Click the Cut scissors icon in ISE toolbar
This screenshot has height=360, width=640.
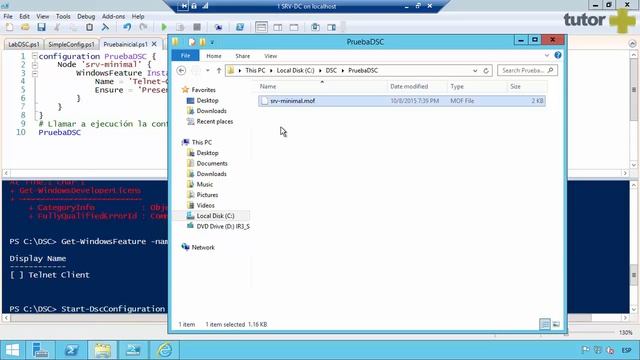57,27
